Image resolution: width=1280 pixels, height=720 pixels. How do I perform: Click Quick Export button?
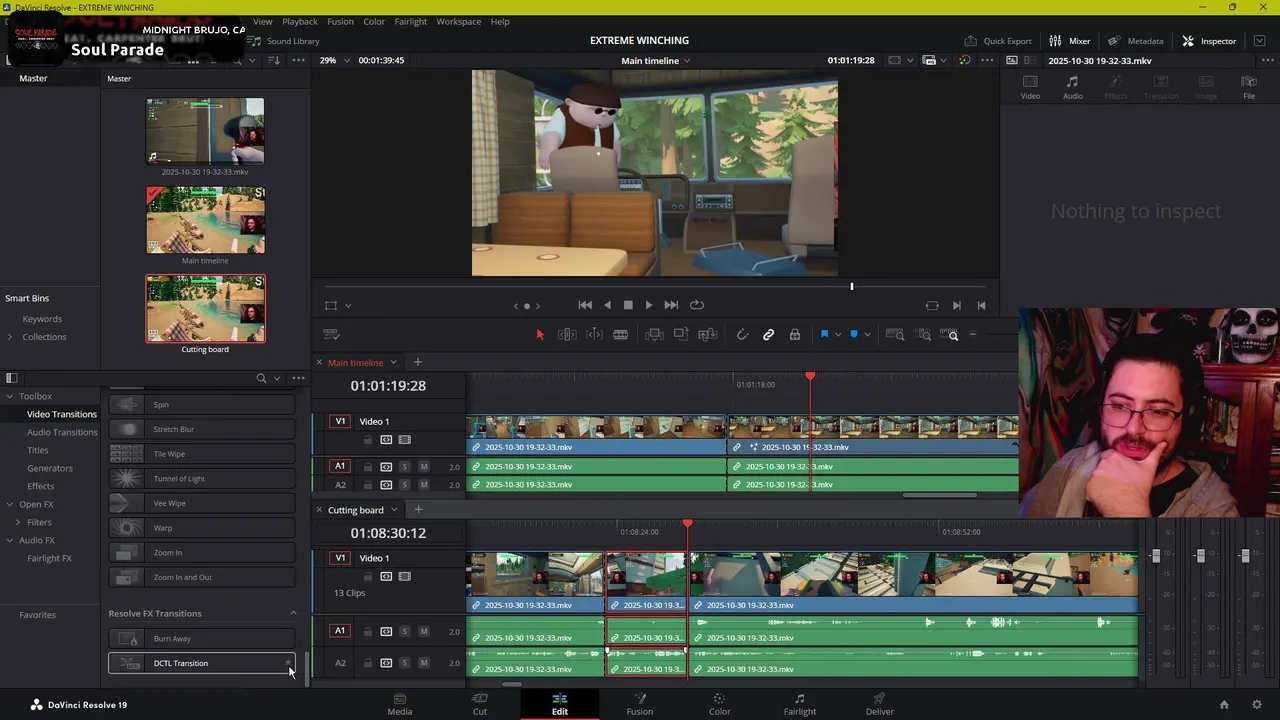998,41
